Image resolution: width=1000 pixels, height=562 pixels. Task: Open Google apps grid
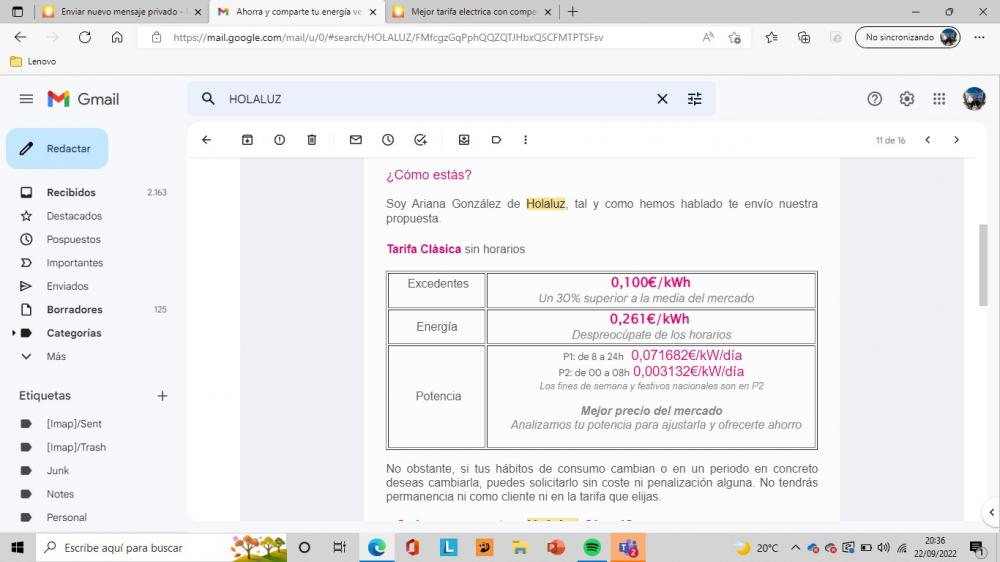tap(939, 99)
